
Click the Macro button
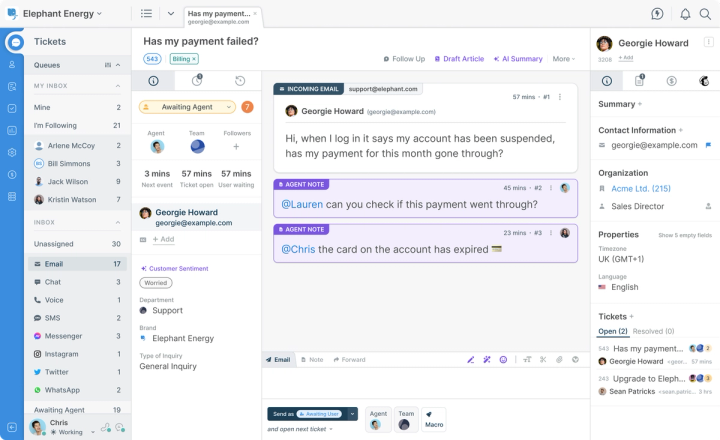click(x=434, y=419)
